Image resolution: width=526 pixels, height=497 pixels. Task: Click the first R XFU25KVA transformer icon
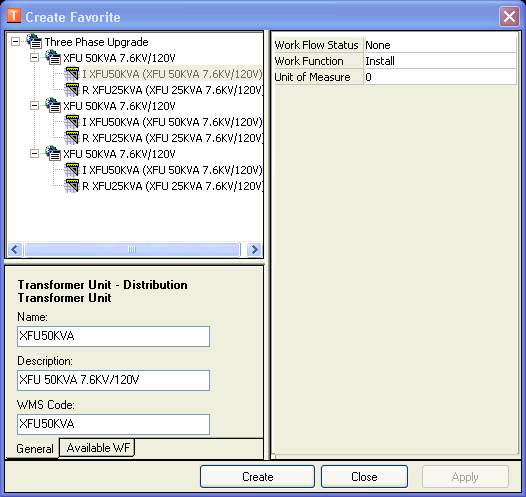point(72,90)
